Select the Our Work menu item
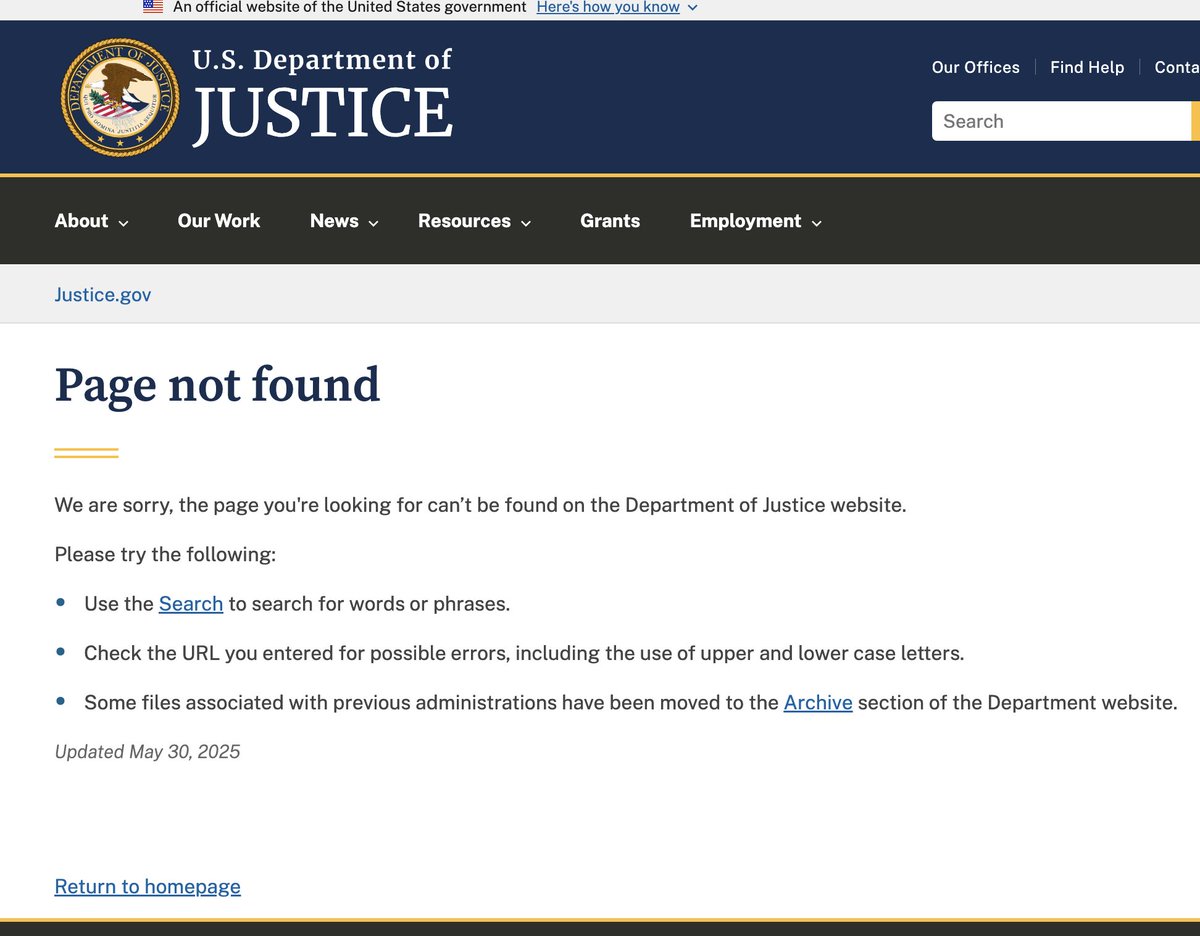Screen dimensions: 1200x936 (218, 221)
